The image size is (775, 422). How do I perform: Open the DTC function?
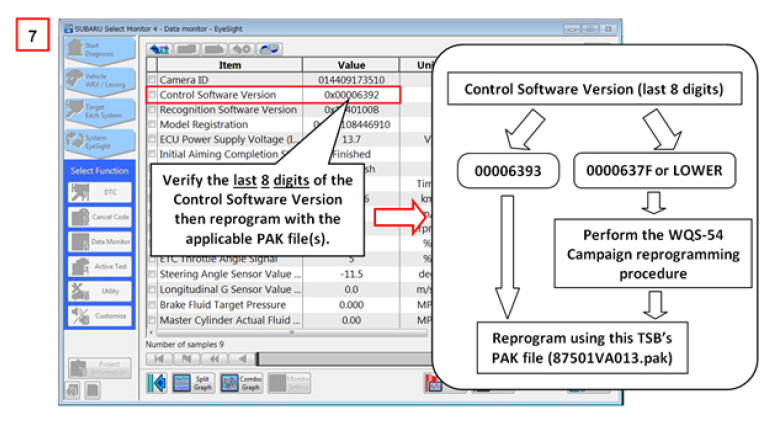[x=102, y=190]
